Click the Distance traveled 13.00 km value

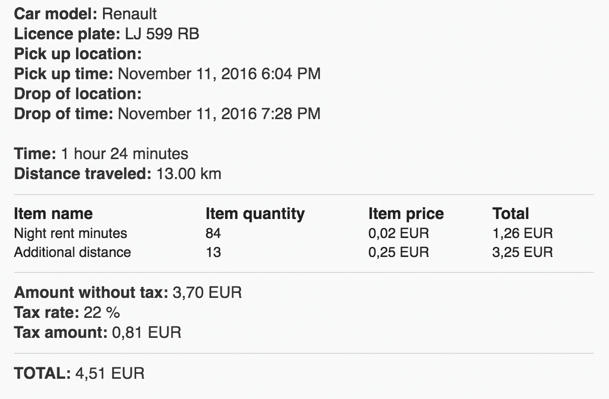(189, 174)
